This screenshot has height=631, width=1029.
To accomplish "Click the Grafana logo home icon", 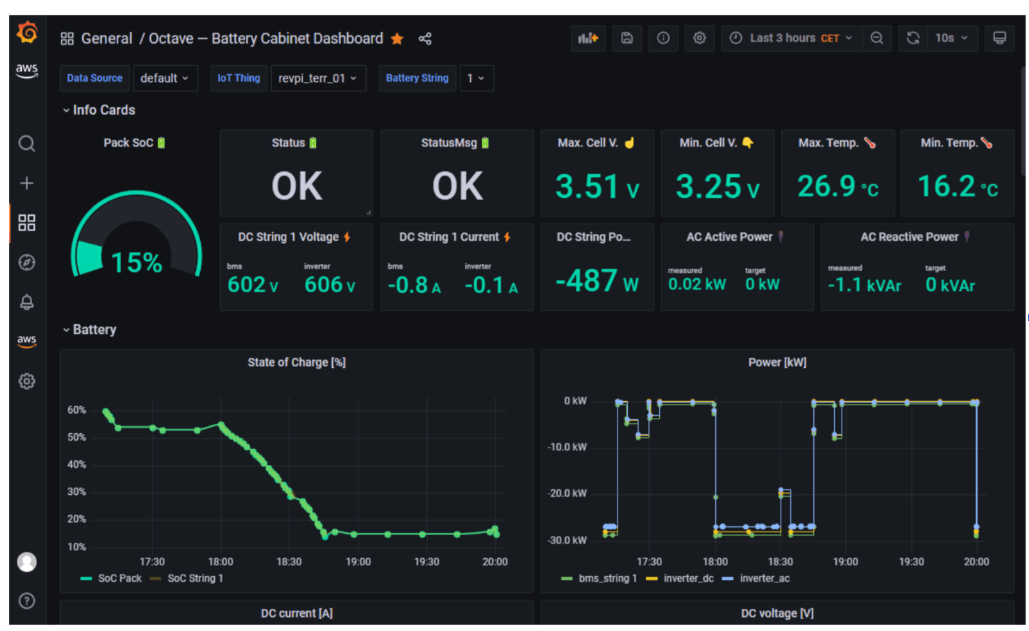I will tap(27, 34).
